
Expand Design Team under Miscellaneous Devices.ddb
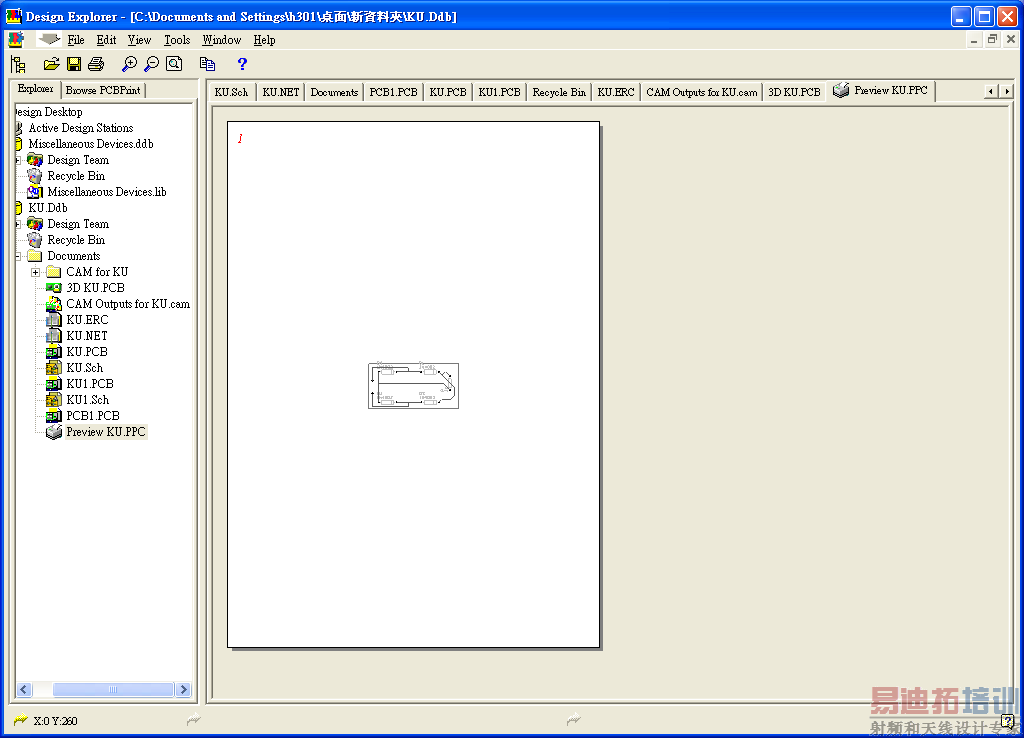tap(18, 160)
